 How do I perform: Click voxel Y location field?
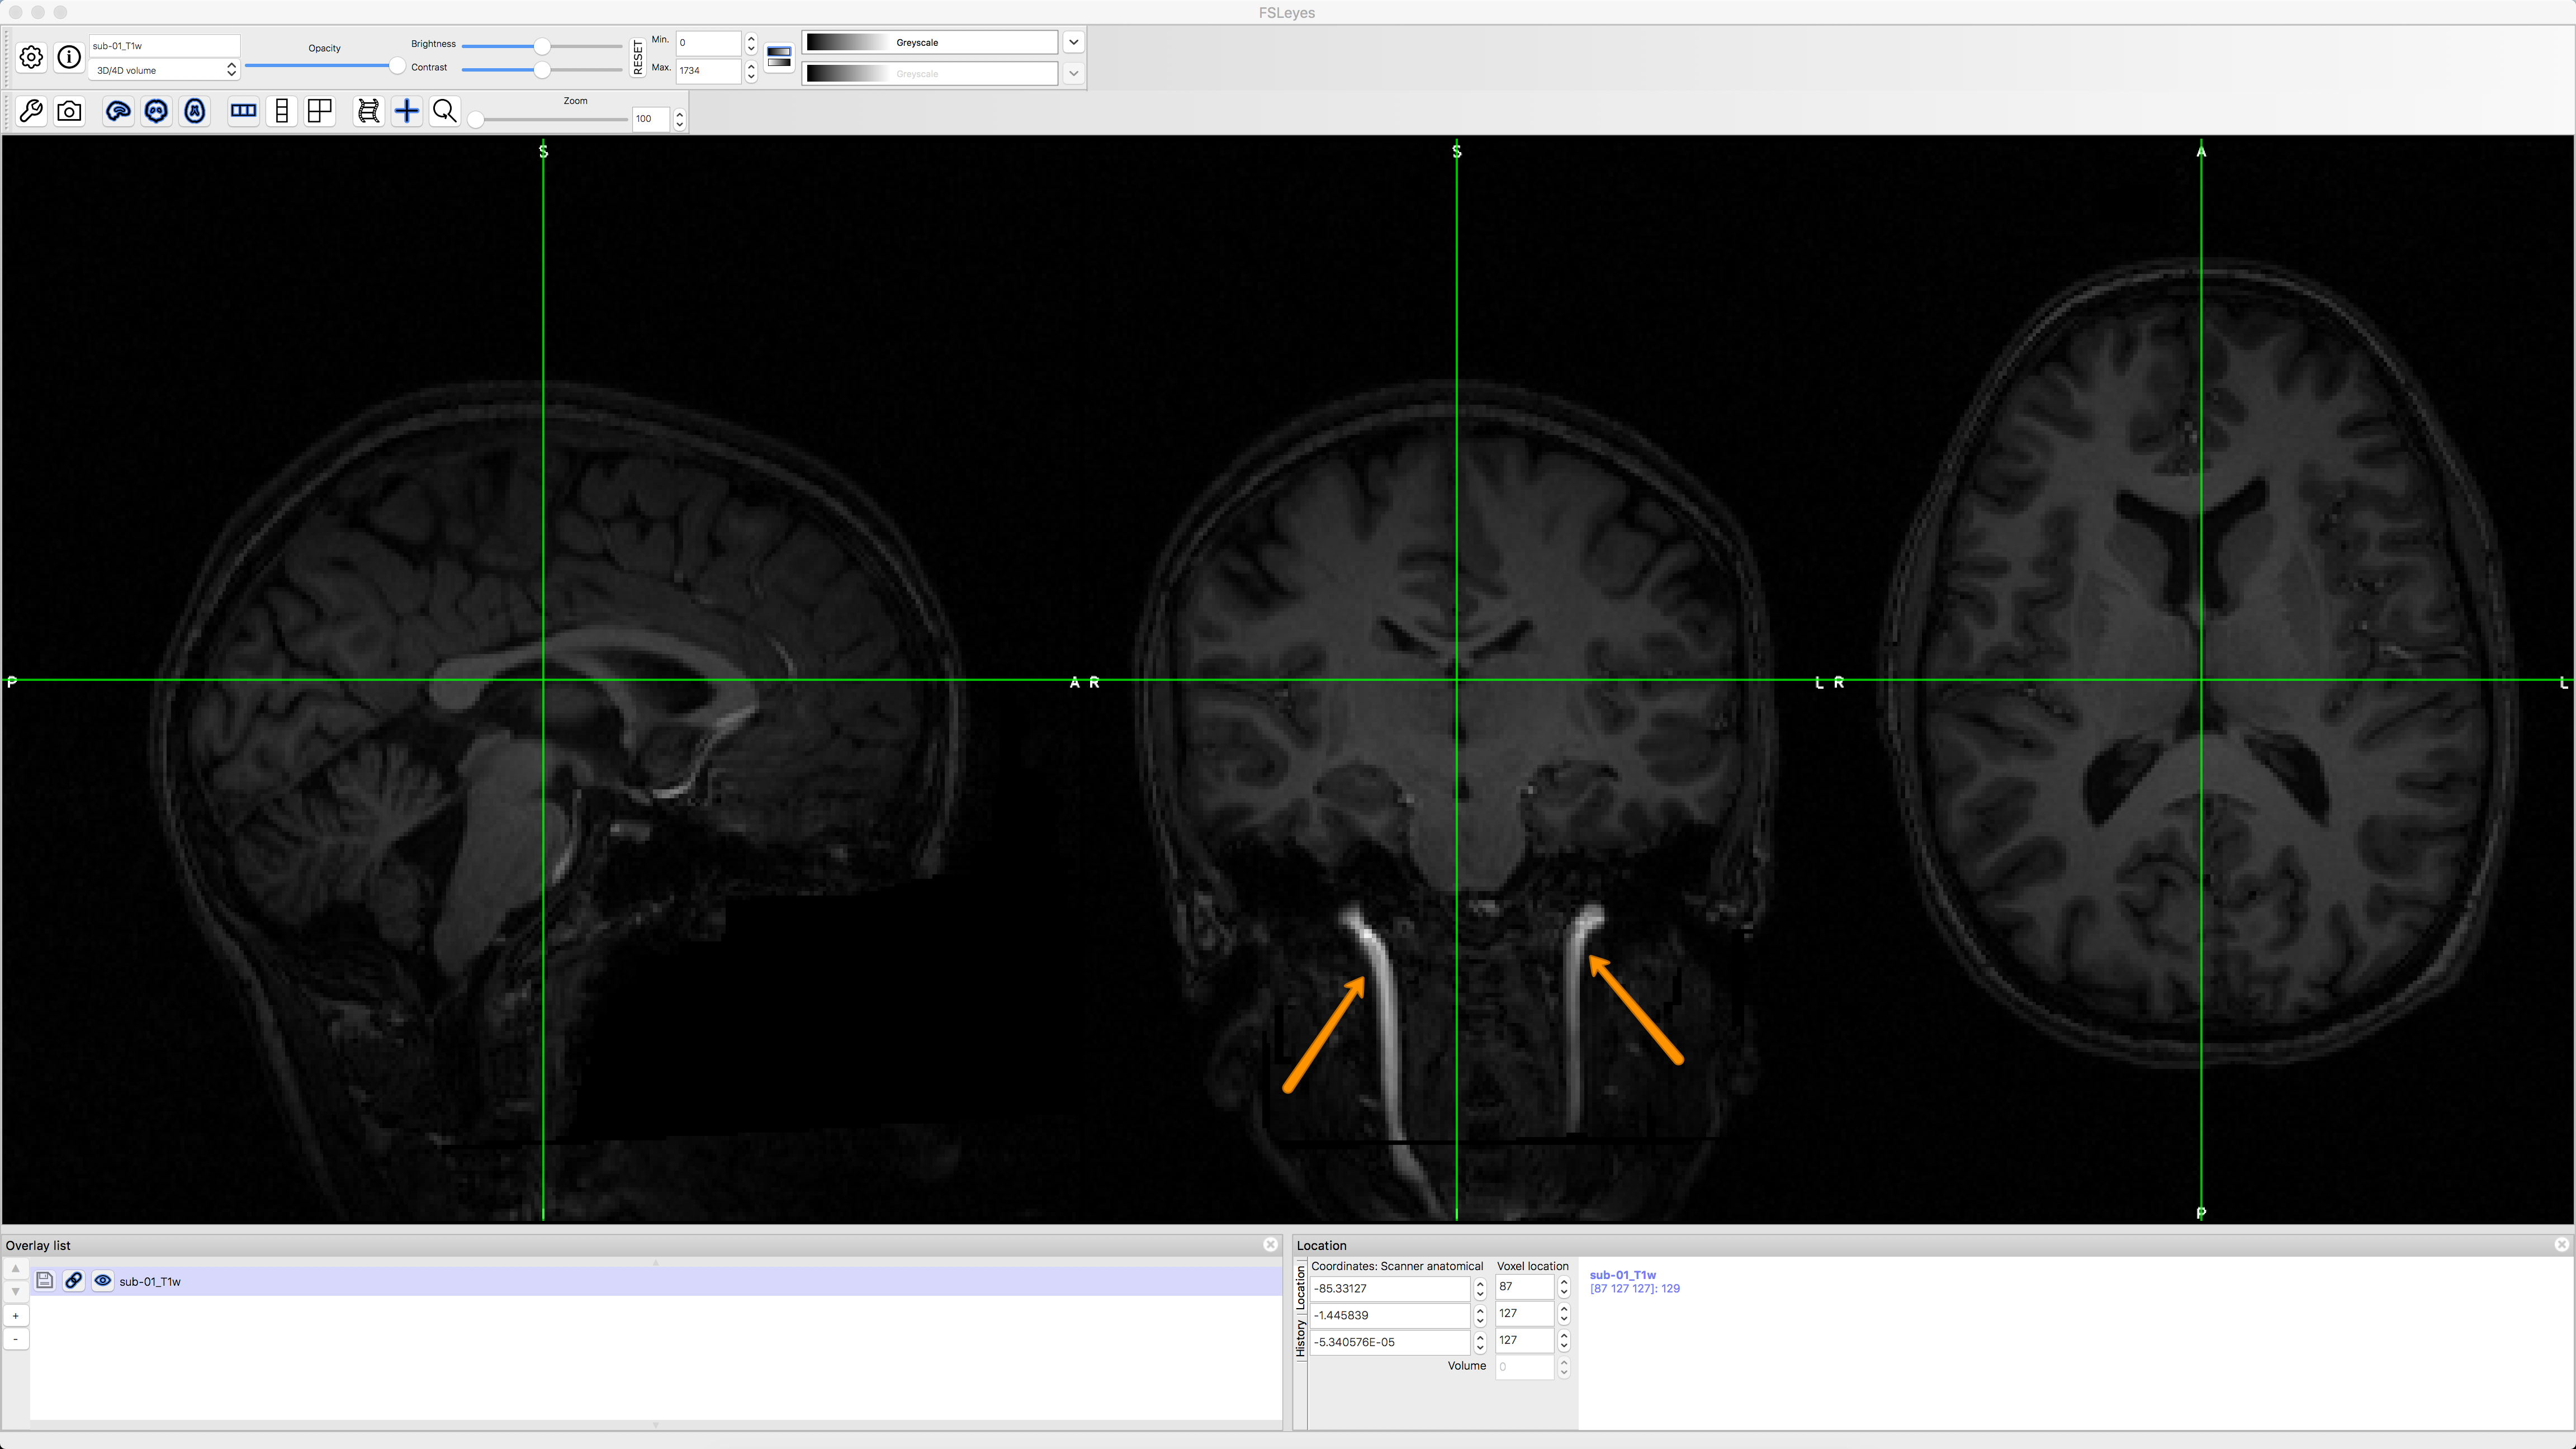[1525, 1313]
